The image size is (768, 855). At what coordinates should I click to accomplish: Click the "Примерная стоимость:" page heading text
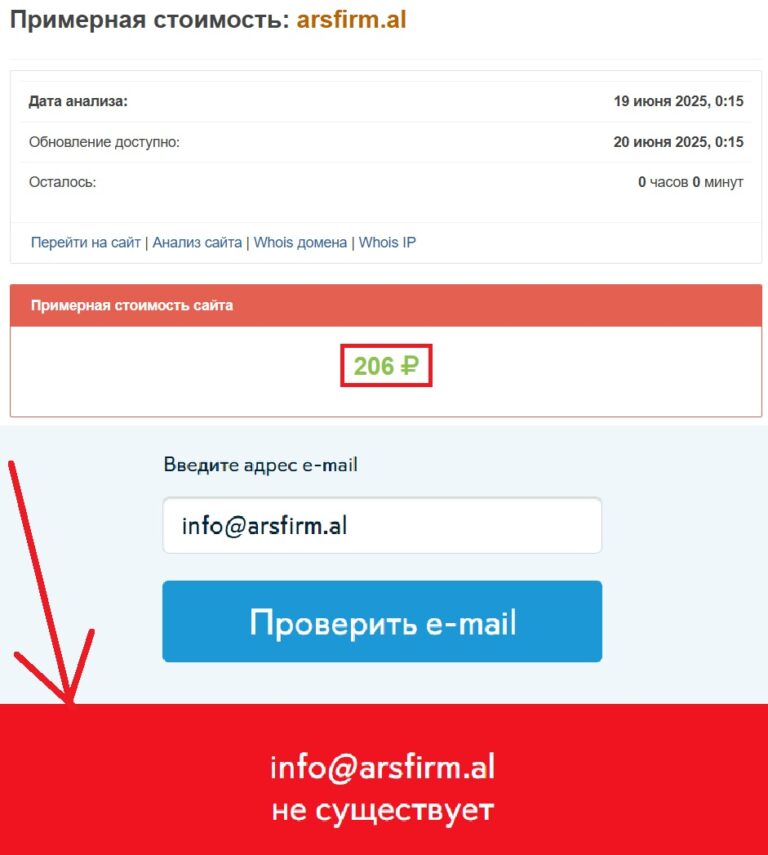(149, 20)
